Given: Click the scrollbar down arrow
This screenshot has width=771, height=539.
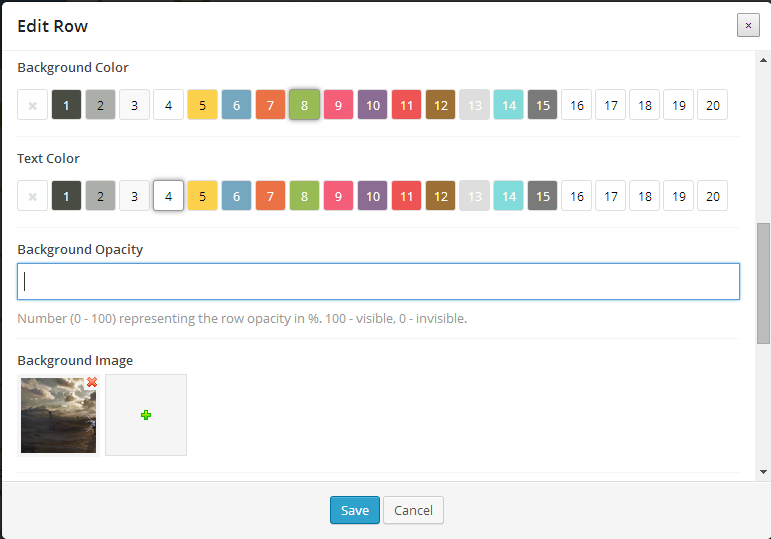Looking at the screenshot, I should (763, 472).
